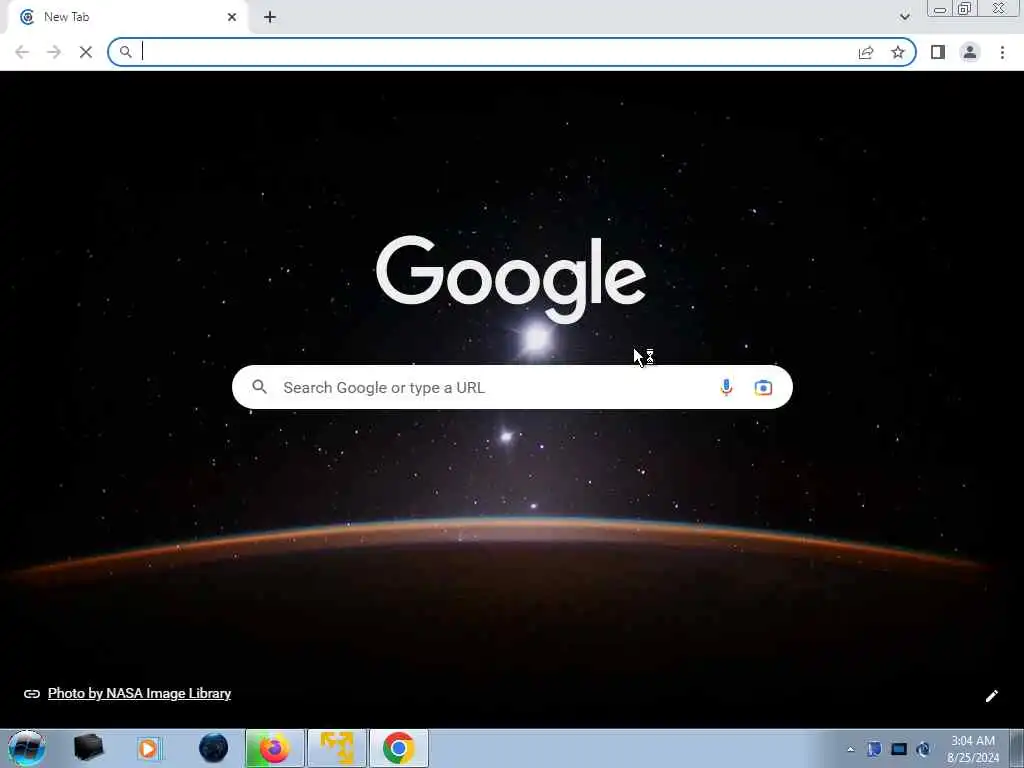This screenshot has width=1024, height=768.
Task: Open the Windows Start menu orb
Action: click(27, 748)
